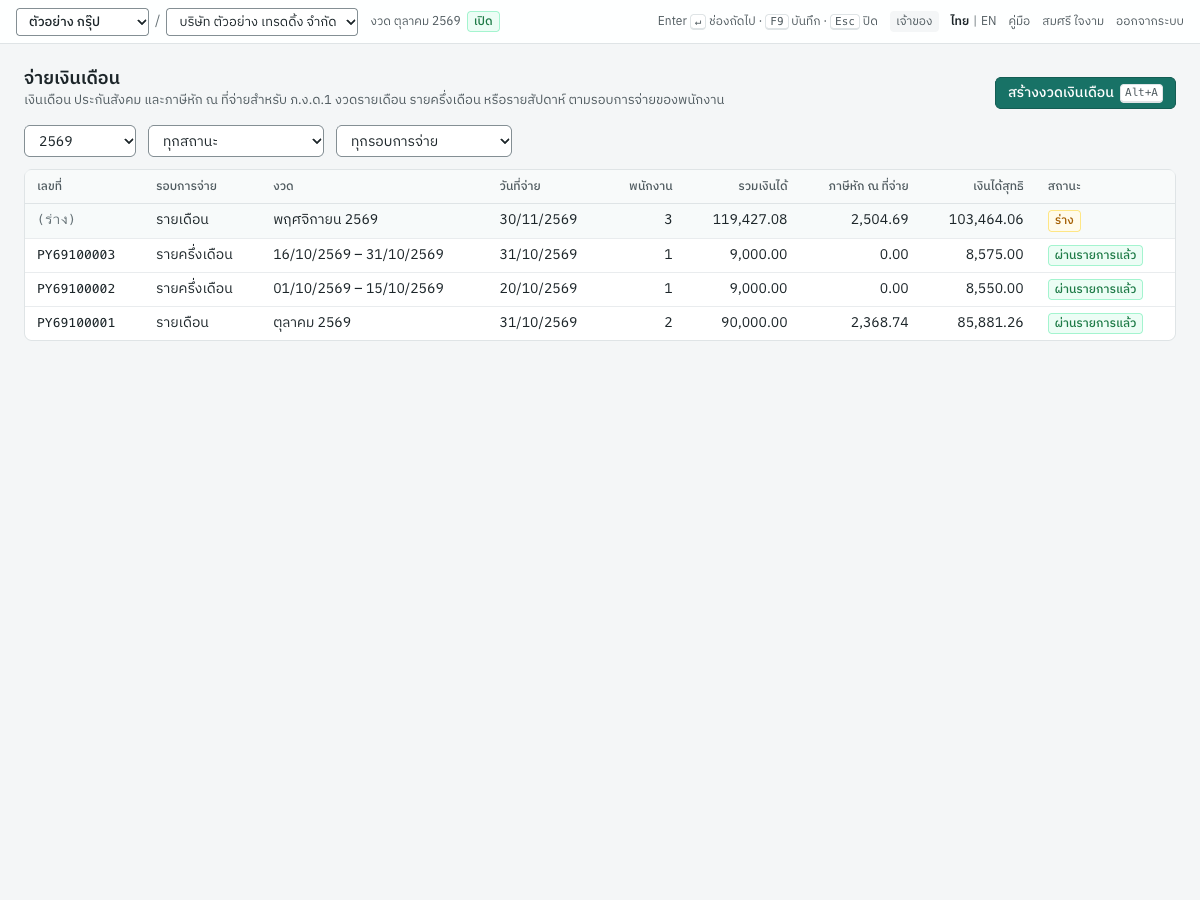Open the ตัวอย่าง กรุ๊ป group dropdown
This screenshot has width=1200, height=900.
tap(82, 22)
